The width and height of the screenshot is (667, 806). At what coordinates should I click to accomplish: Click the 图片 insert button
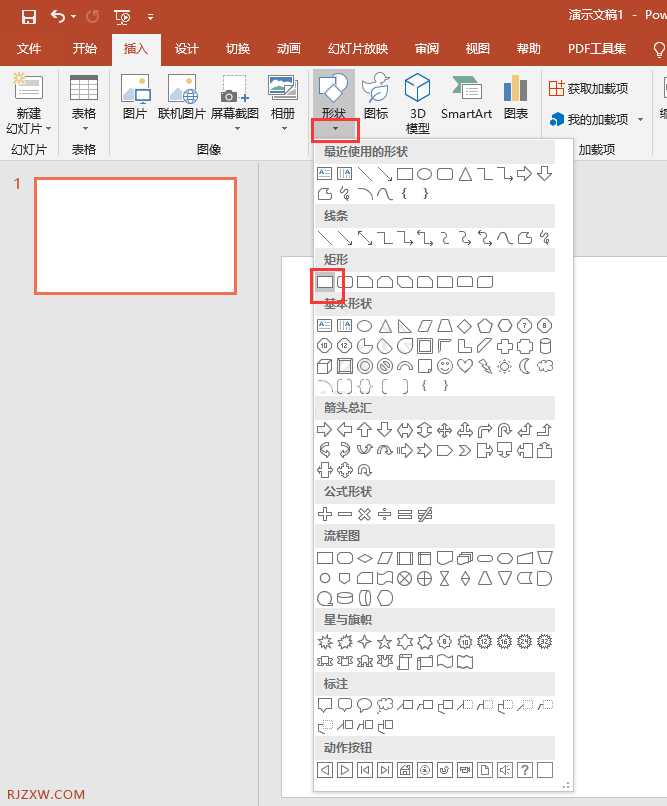coord(135,97)
